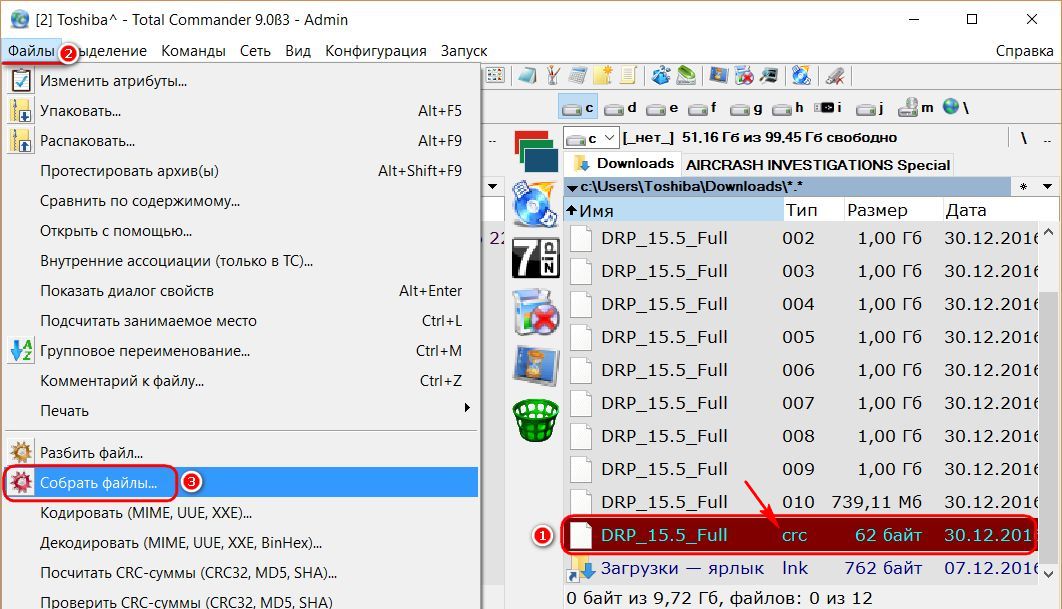Switch to the Downloads tab
Screen dimensions: 1062x609
pyautogui.click(x=623, y=163)
